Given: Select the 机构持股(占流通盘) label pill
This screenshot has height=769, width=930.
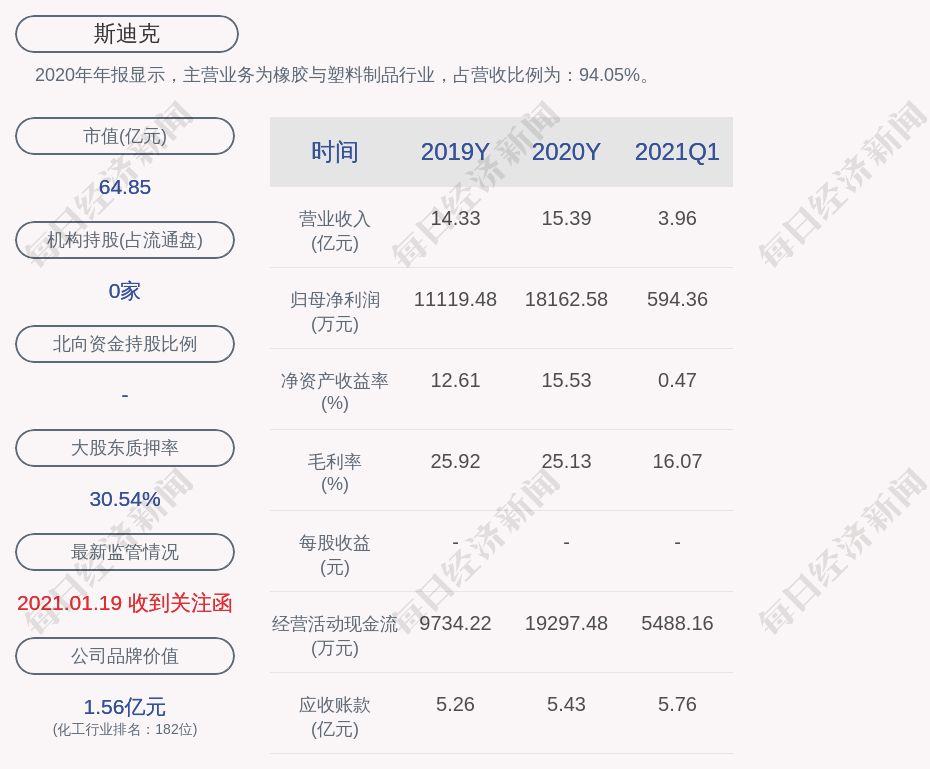Looking at the screenshot, I should [125, 240].
